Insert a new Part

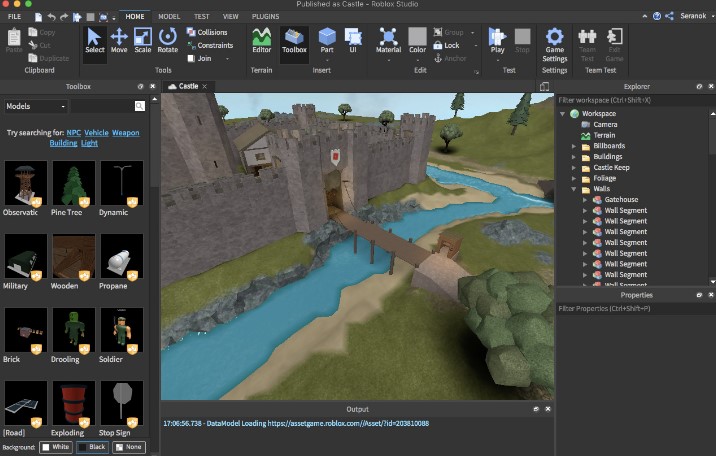coord(327,41)
